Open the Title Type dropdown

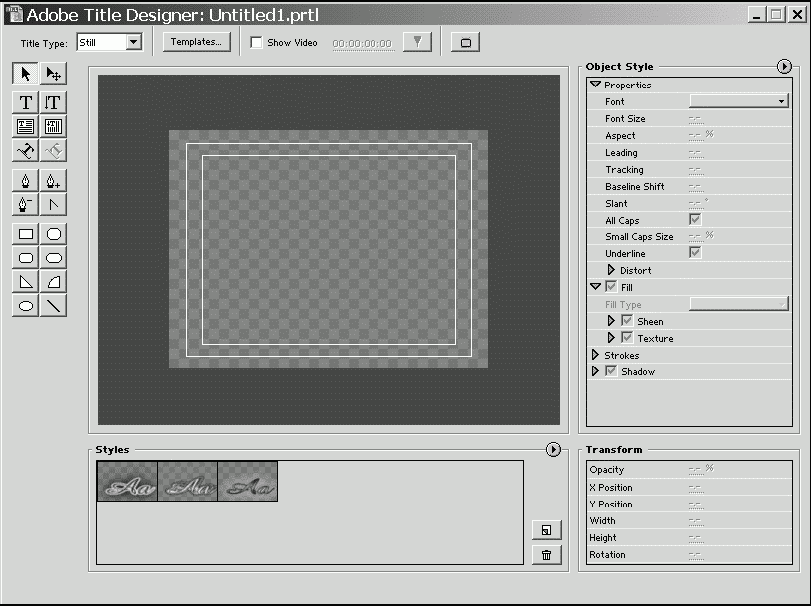point(134,43)
